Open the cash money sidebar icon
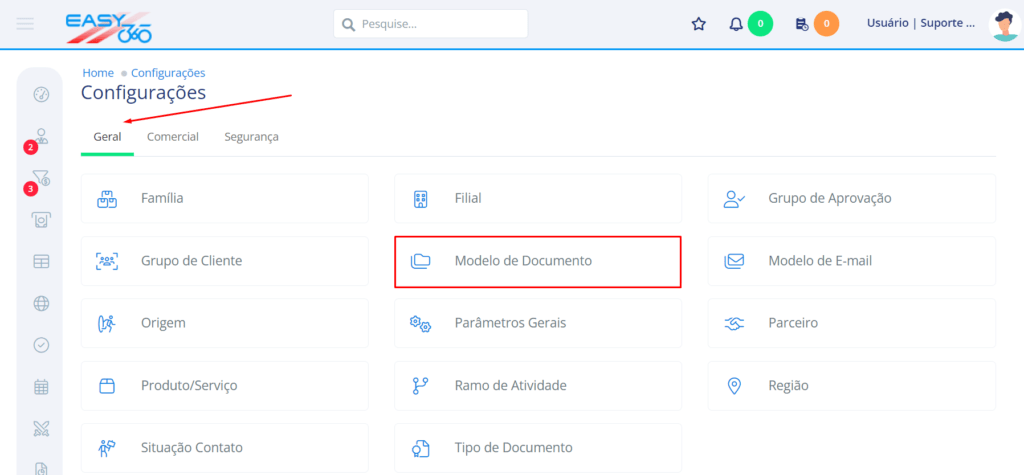Viewport: 1024px width, 475px height. pyautogui.click(x=41, y=220)
